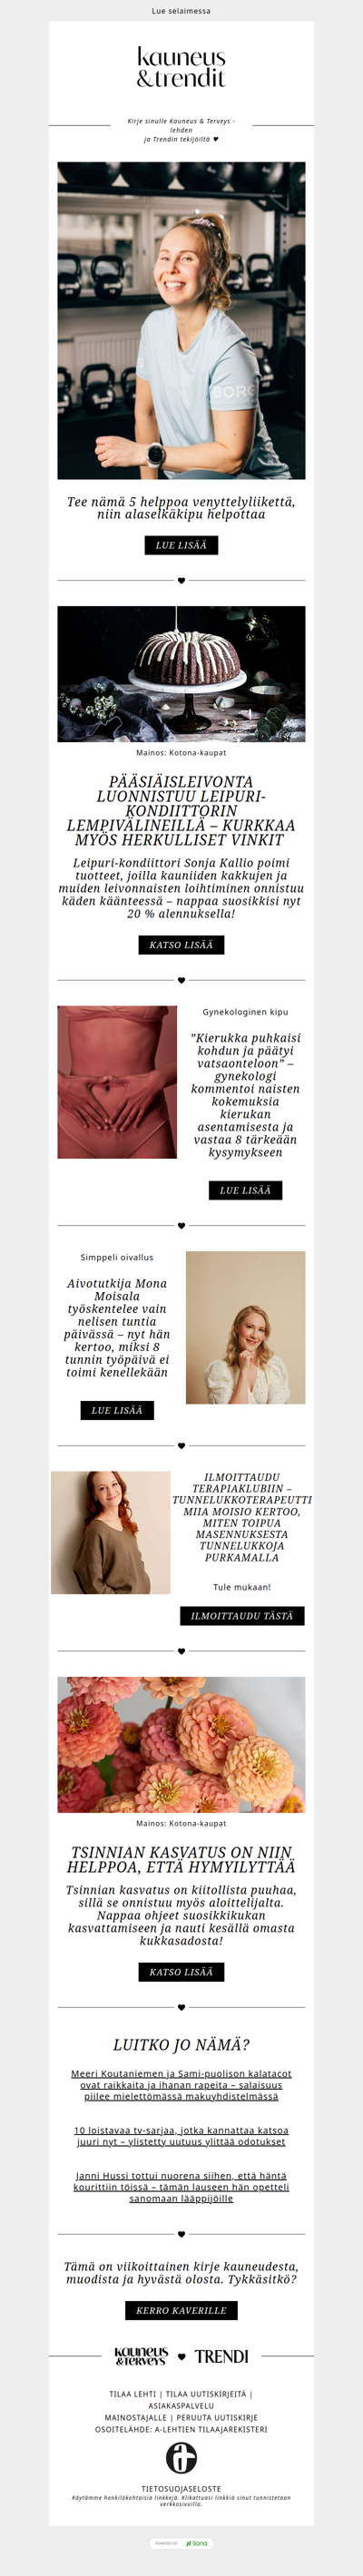The image size is (363, 2576).
Task: Open 10 loistavaa tv-sarjaa link
Action: coord(181,2136)
